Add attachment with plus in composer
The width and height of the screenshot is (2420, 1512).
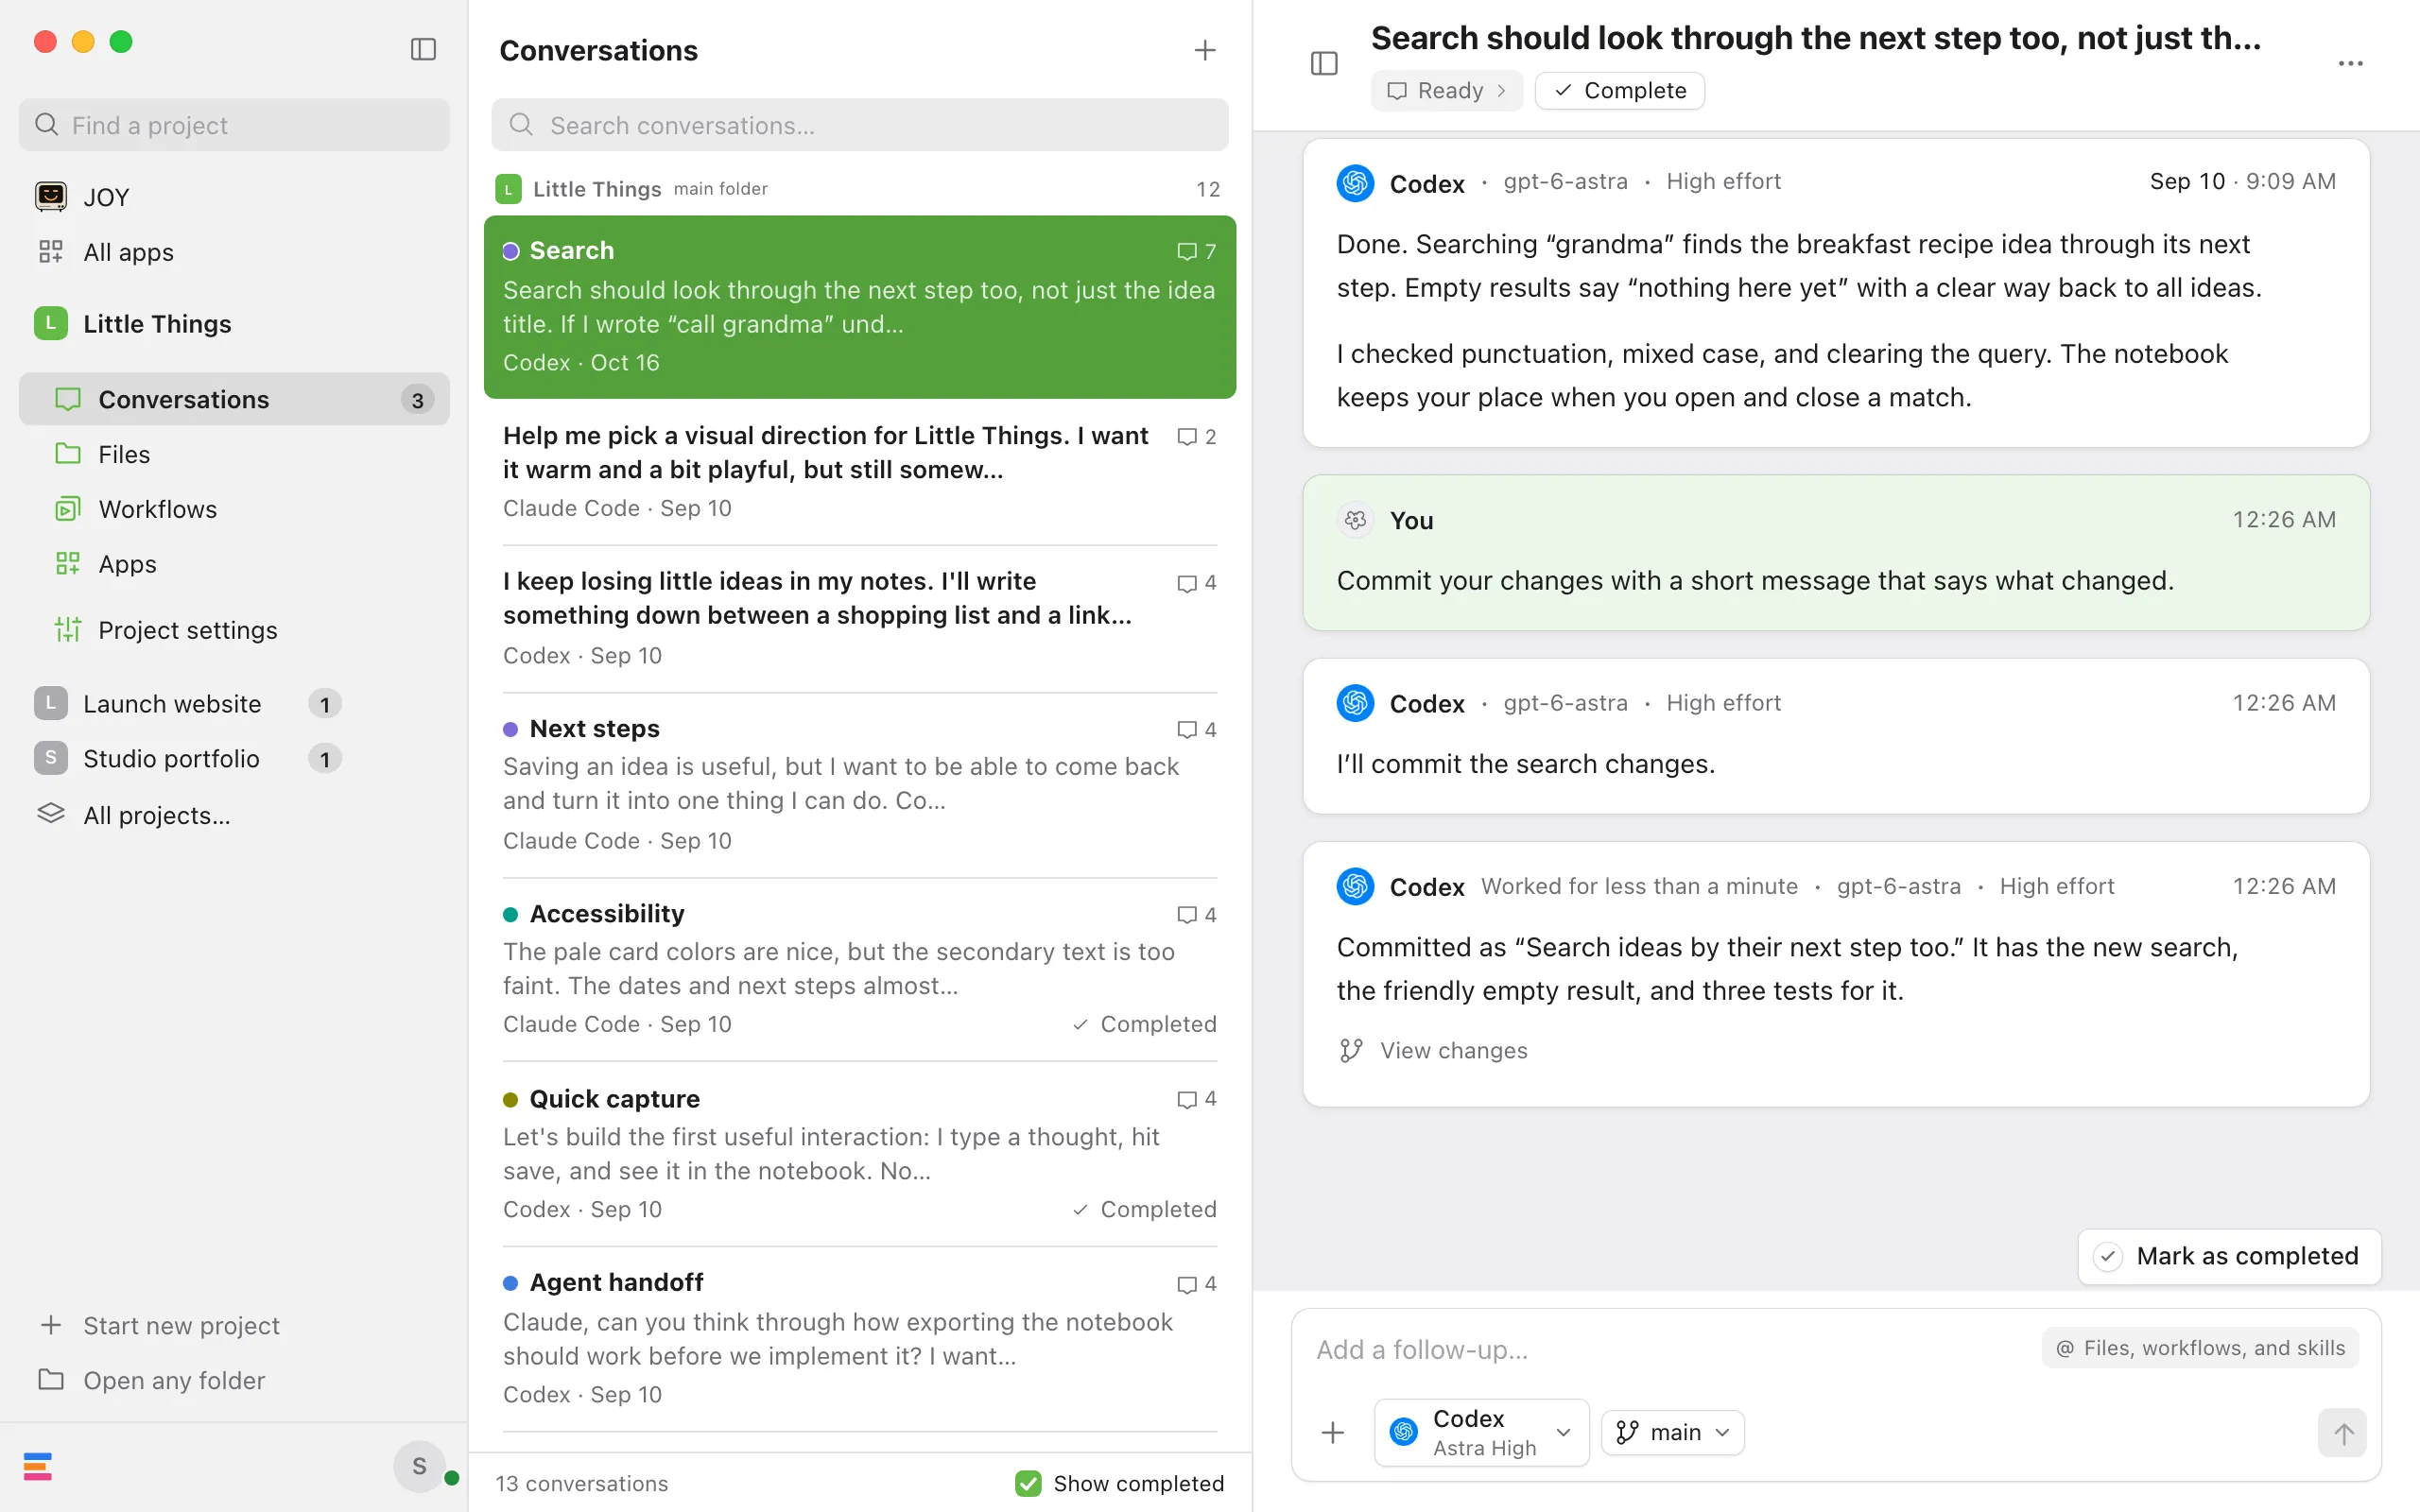click(x=1333, y=1433)
